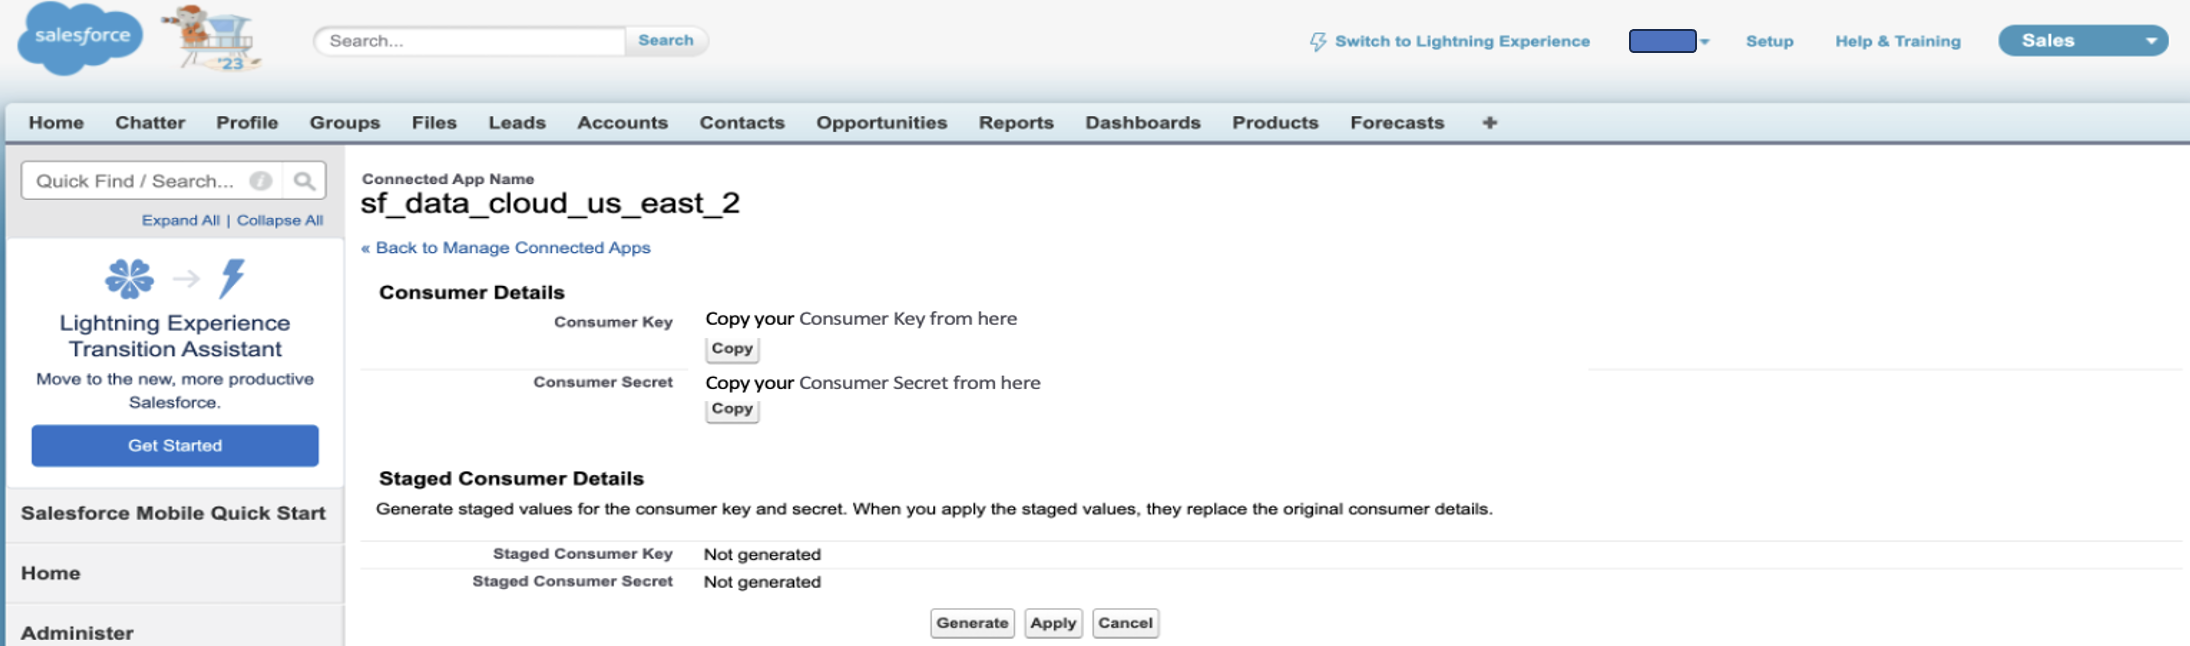Screen dimensions: 2190x646
Task: Click the Quick Find magnifier icon
Action: (304, 181)
